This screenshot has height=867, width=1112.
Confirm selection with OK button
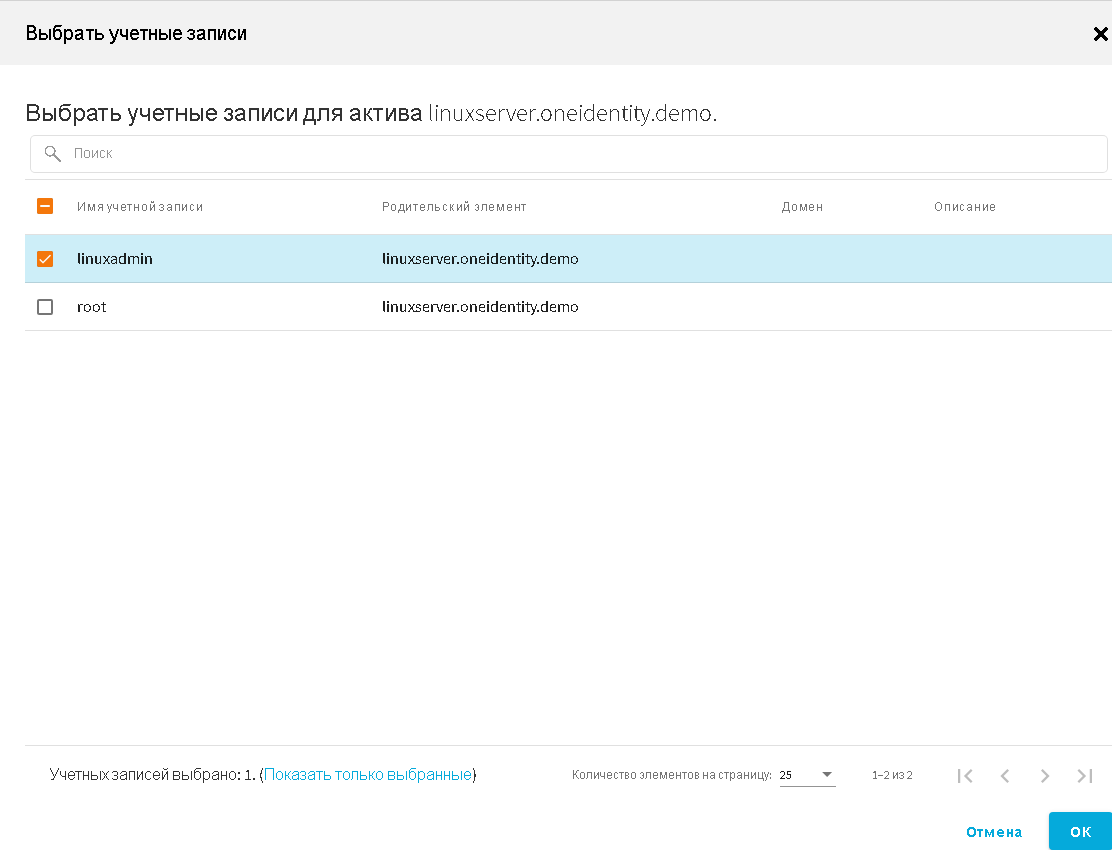(x=1080, y=831)
